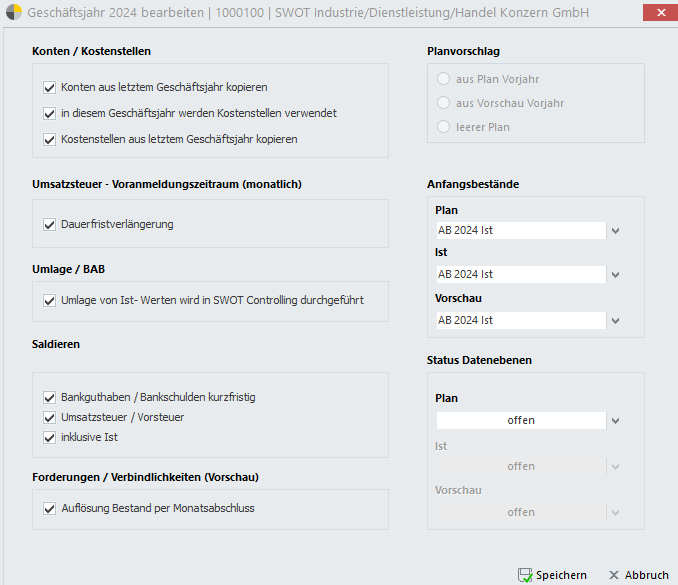Screen dimensions: 678x585
Task: Disable Kostenstellen aus letztem Geschäftsjahr kopieren
Action: coord(50,139)
